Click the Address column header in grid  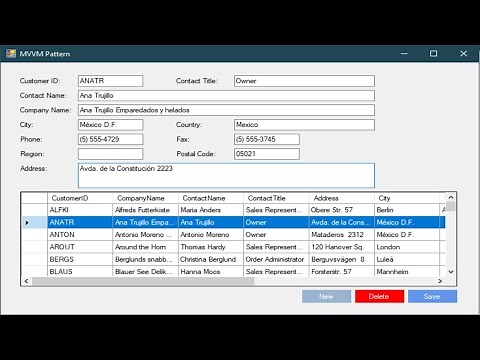[341, 198]
